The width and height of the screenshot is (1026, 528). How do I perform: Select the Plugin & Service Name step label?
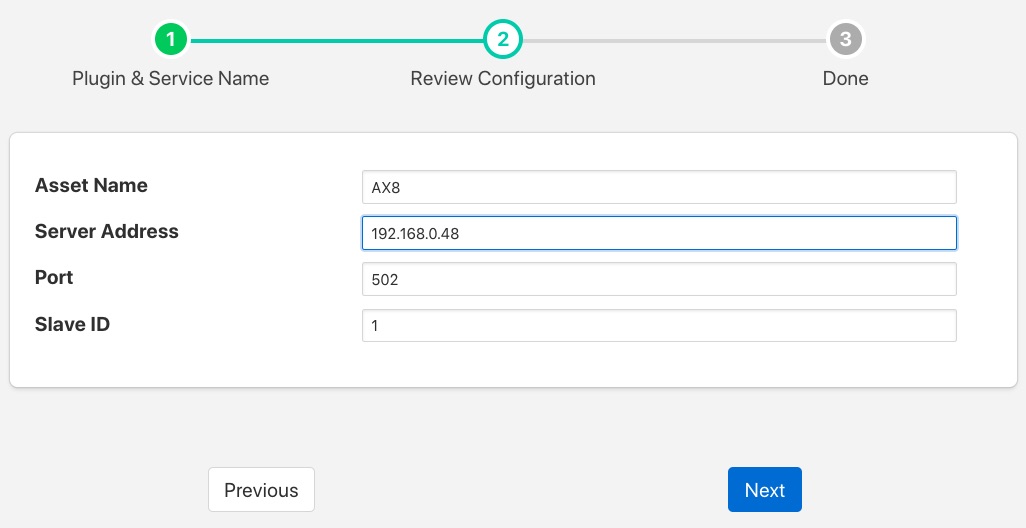pos(171,78)
